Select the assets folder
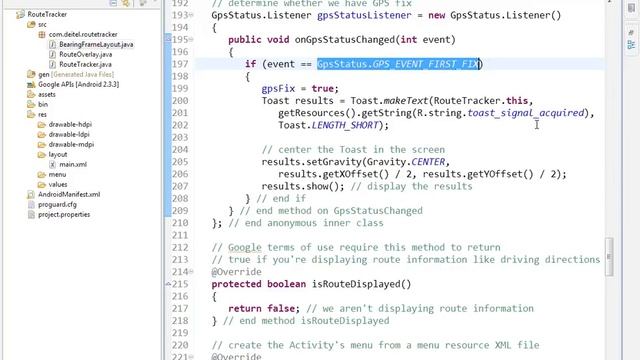 41,94
